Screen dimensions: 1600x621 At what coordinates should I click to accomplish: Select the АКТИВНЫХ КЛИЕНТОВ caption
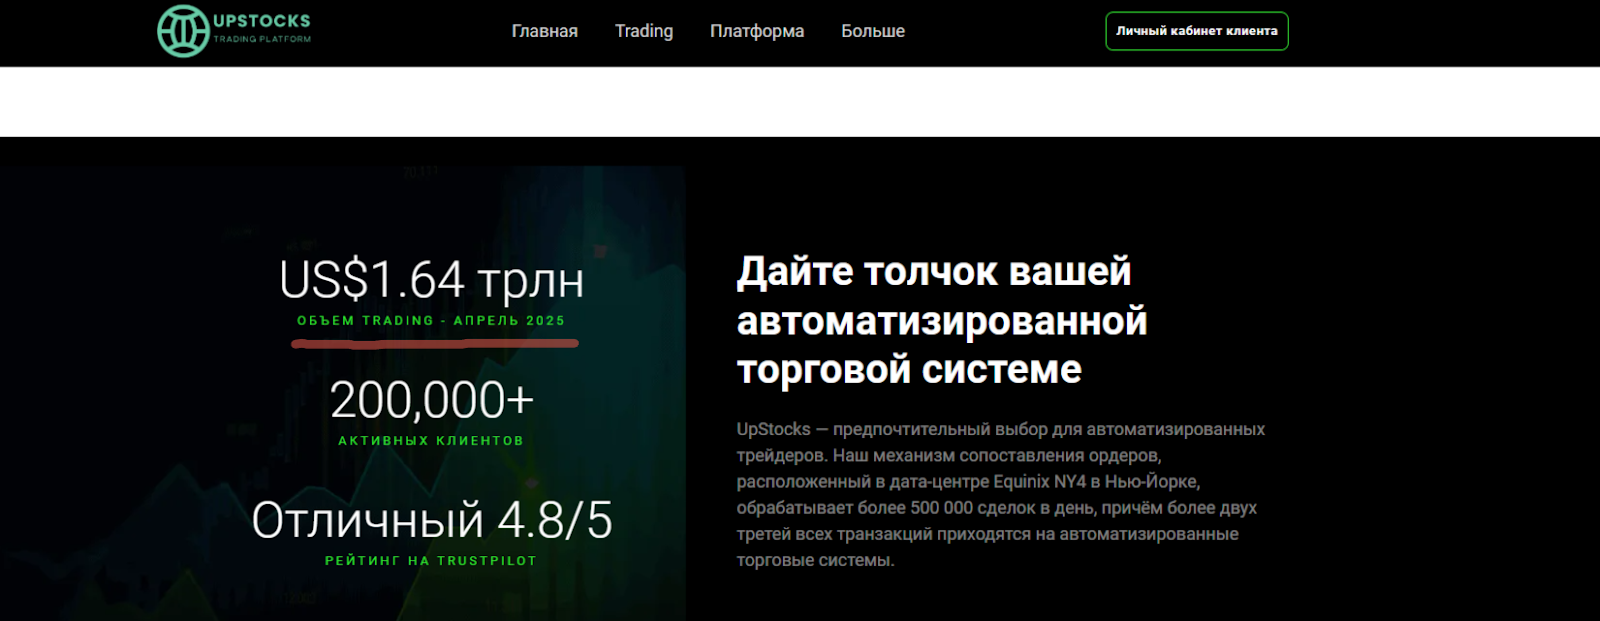[x=431, y=441]
